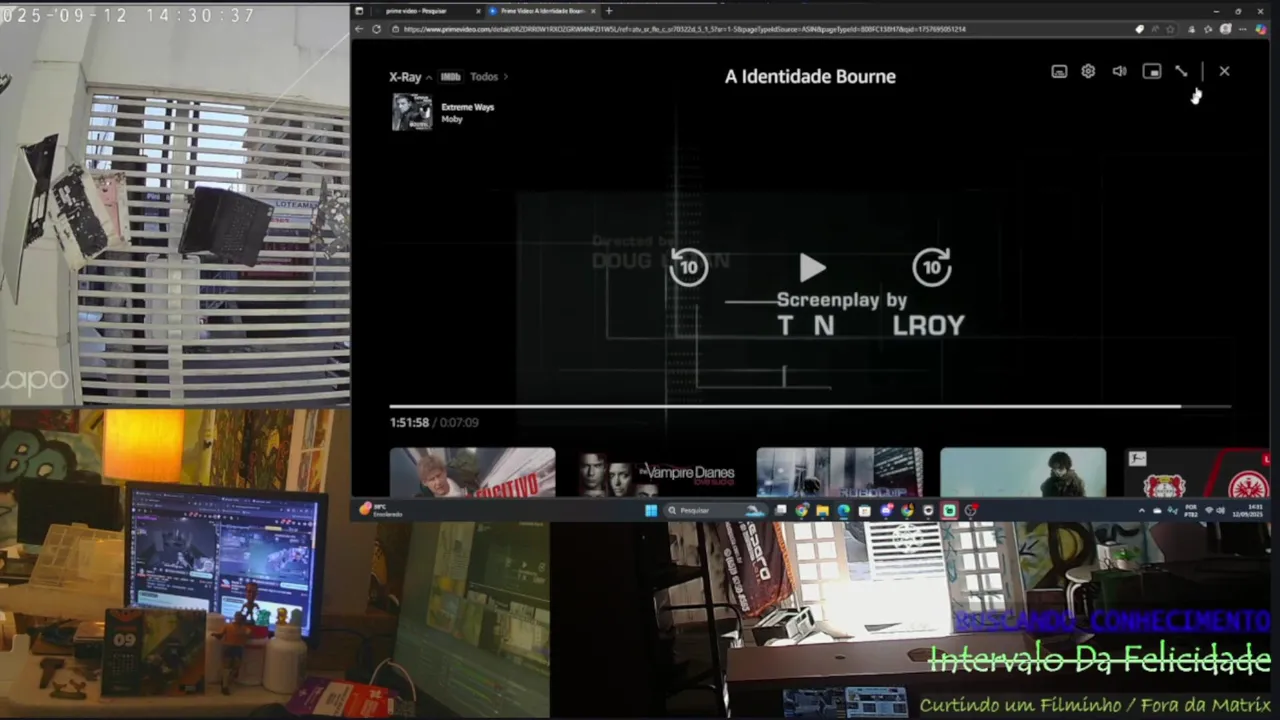The image size is (1280, 720).
Task: Skip forward 10 seconds in the player
Action: [x=932, y=267]
